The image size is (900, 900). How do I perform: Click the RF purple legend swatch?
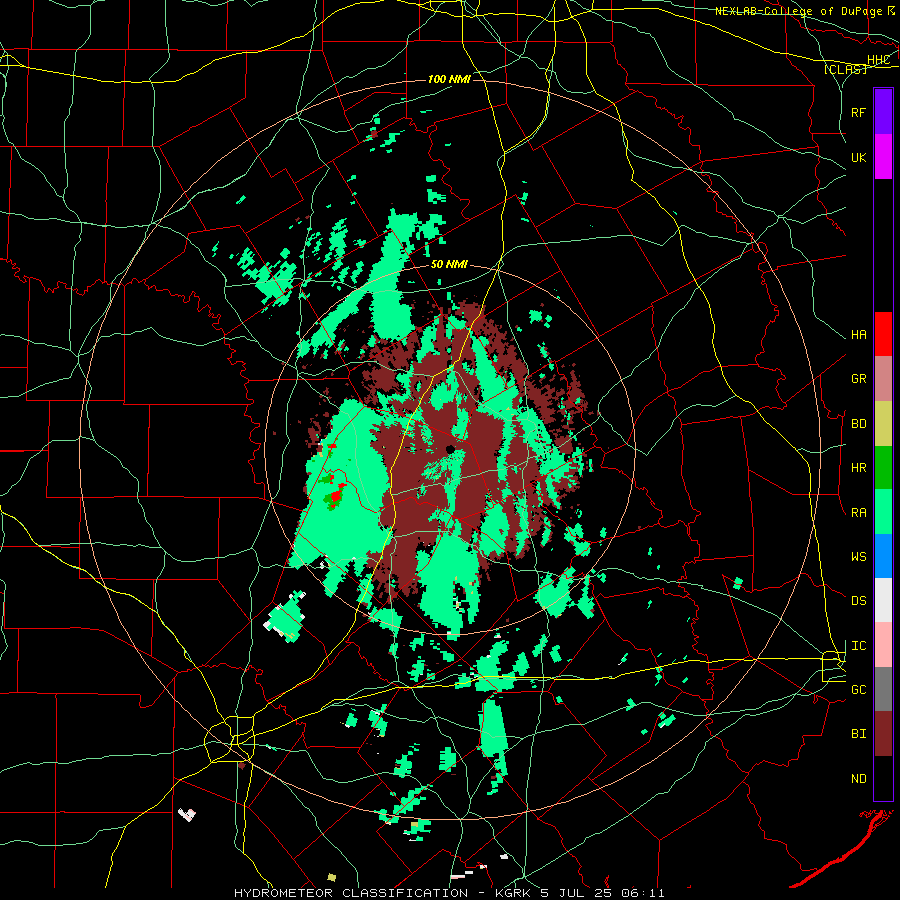pos(883,112)
